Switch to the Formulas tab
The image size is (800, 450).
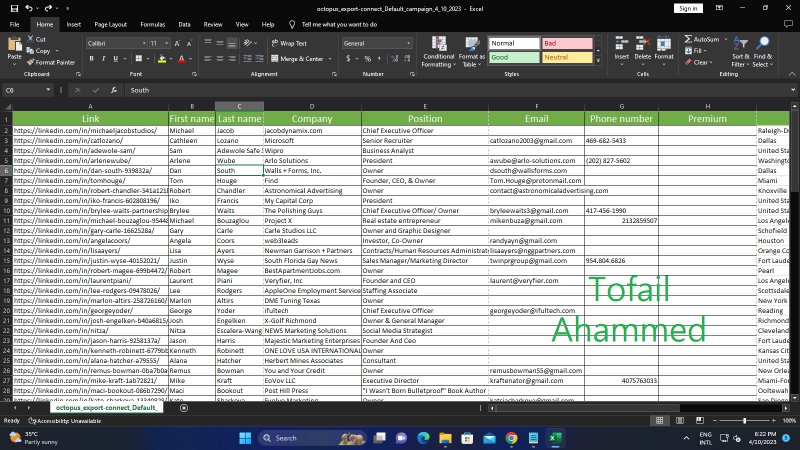153,24
